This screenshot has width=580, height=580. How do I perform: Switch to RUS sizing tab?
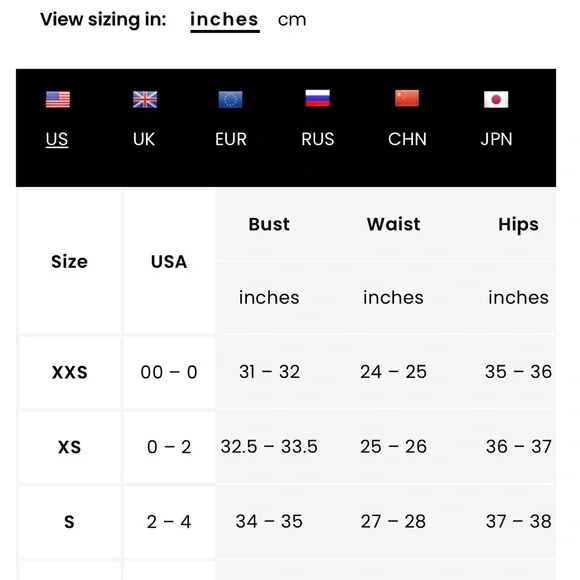(x=317, y=139)
